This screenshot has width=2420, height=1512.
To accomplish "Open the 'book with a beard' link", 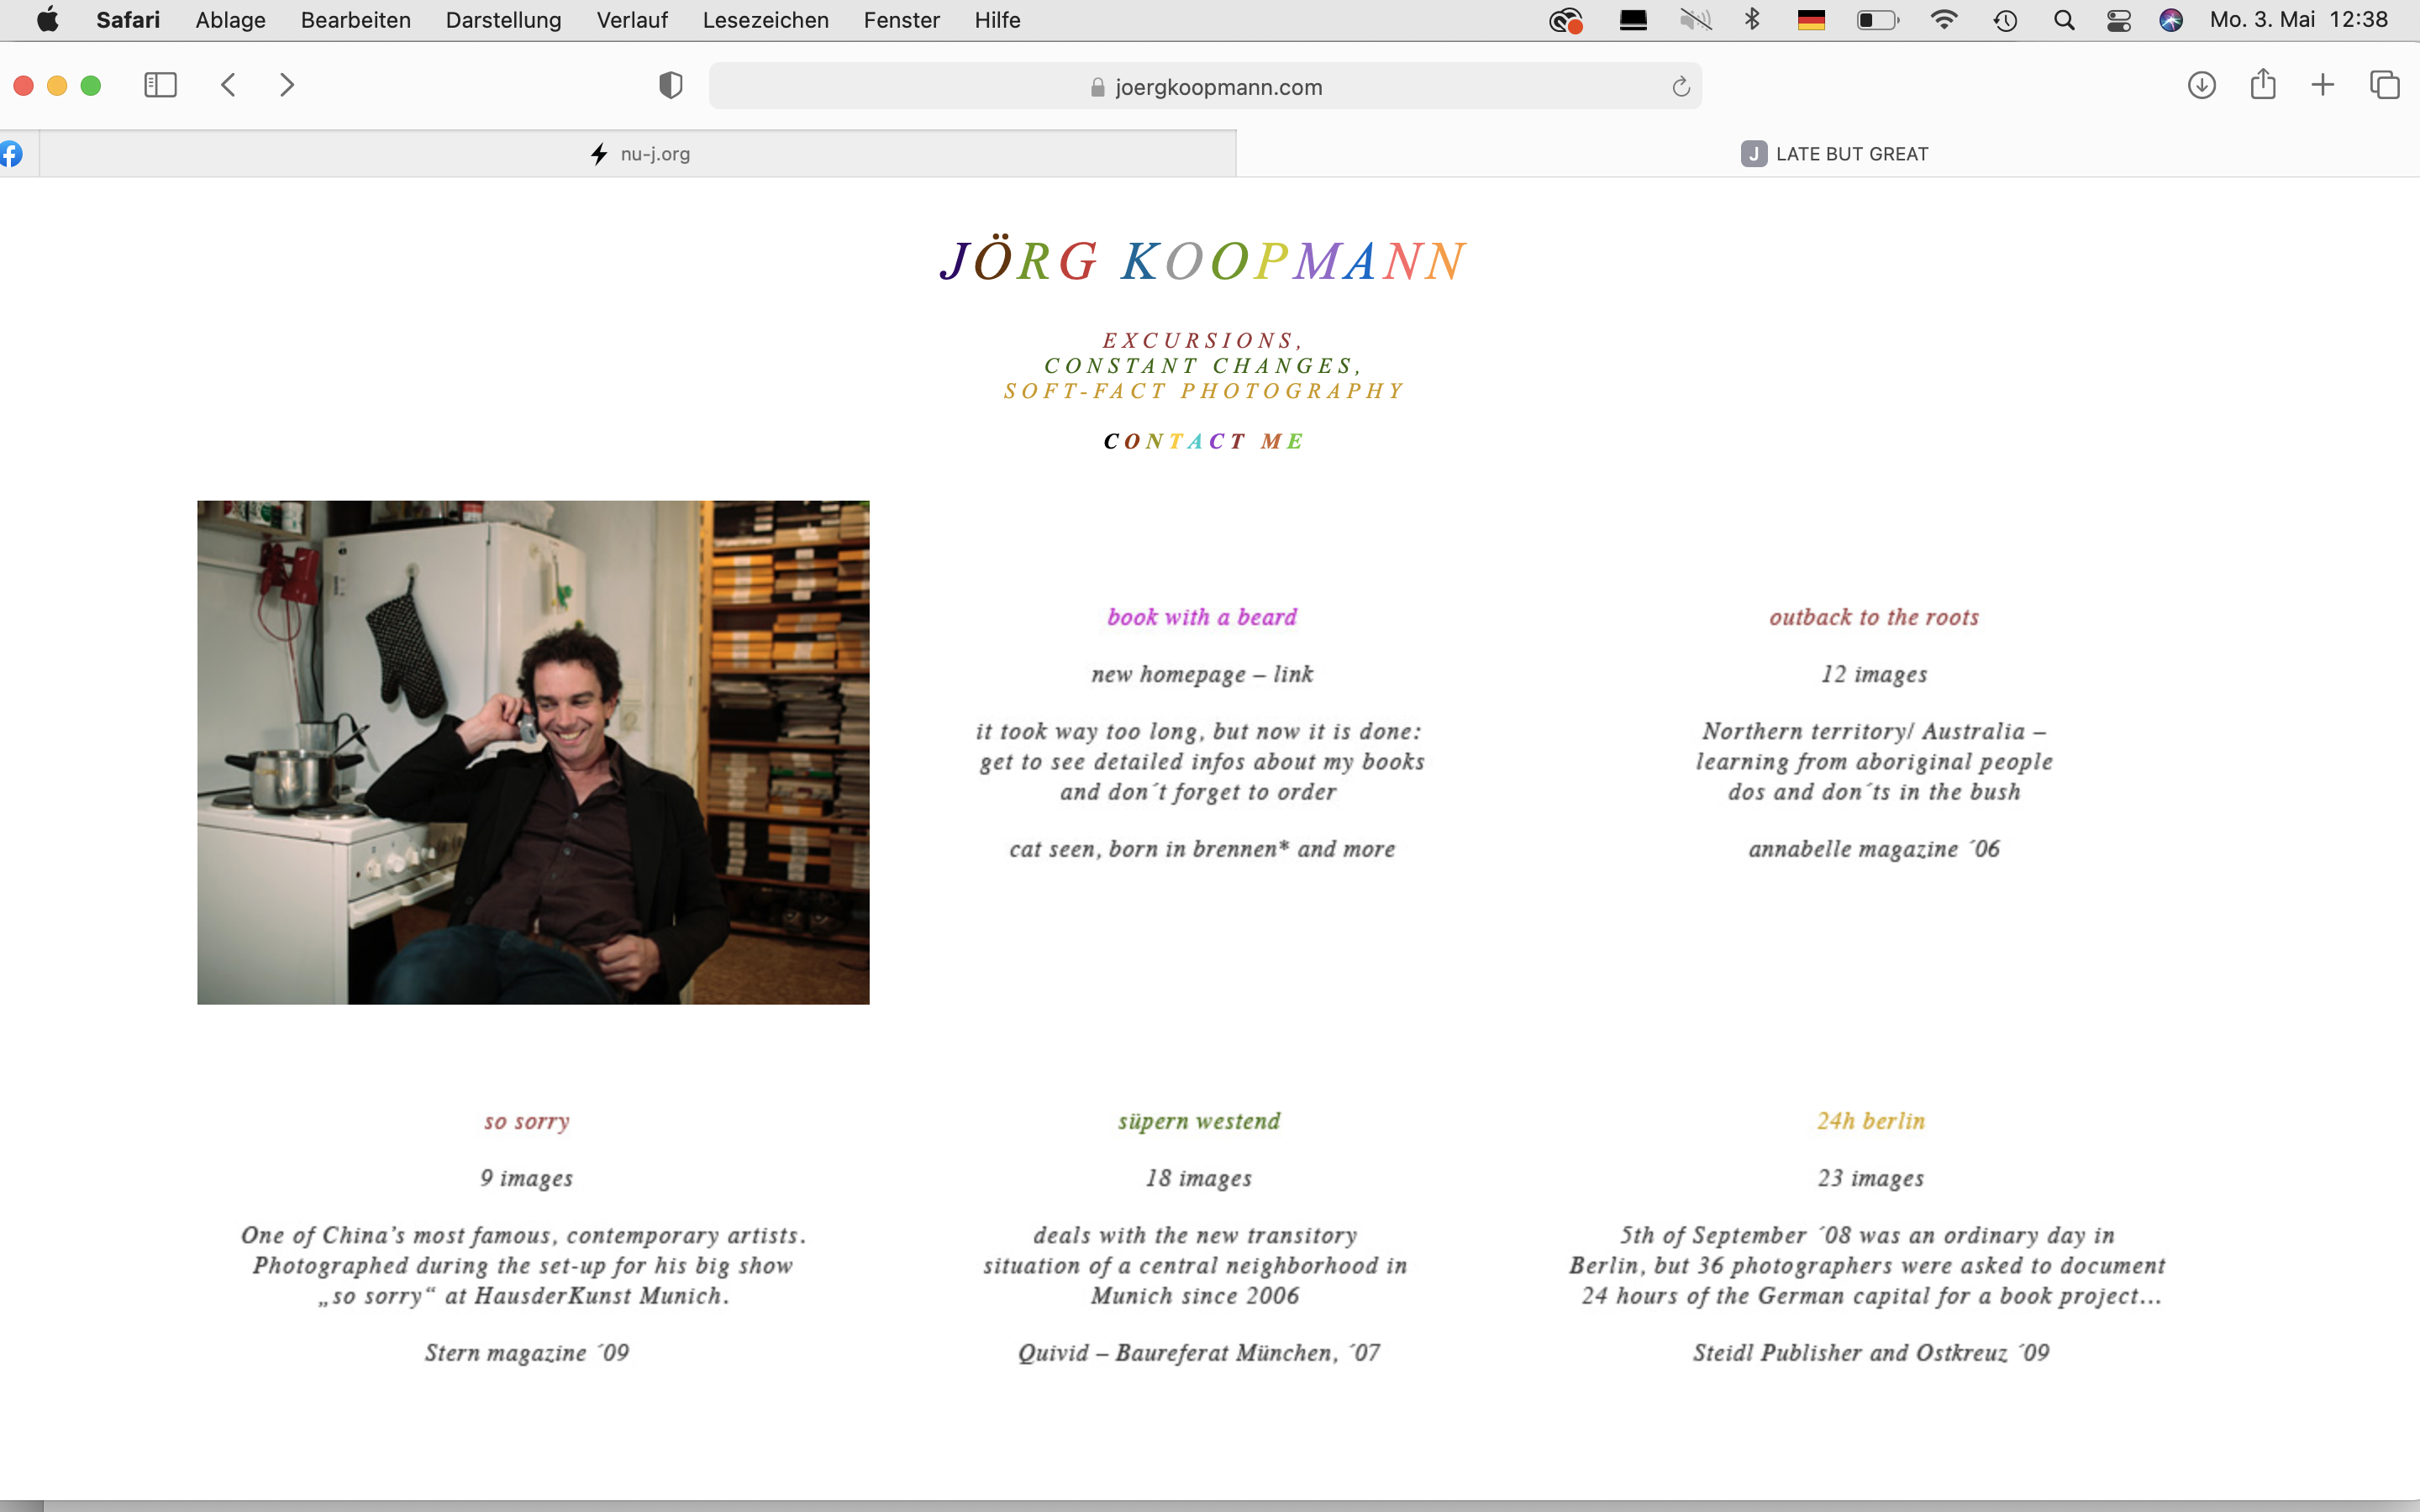I will point(1201,617).
